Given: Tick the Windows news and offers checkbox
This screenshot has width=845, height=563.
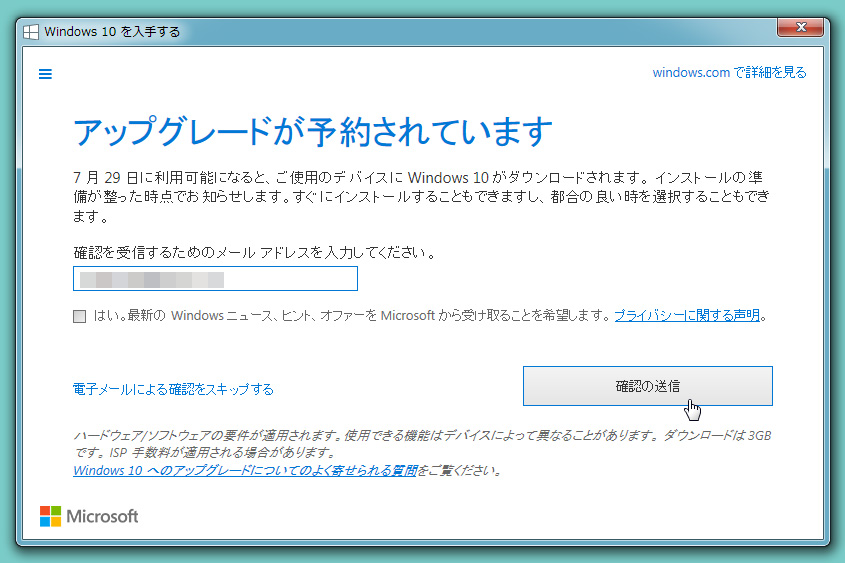Looking at the screenshot, I should [x=80, y=316].
